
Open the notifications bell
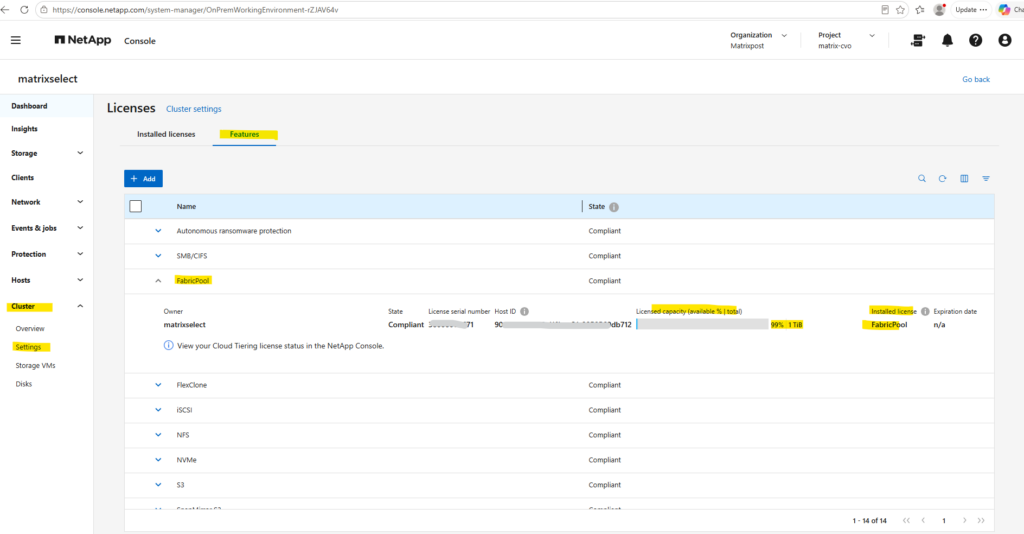tap(947, 40)
